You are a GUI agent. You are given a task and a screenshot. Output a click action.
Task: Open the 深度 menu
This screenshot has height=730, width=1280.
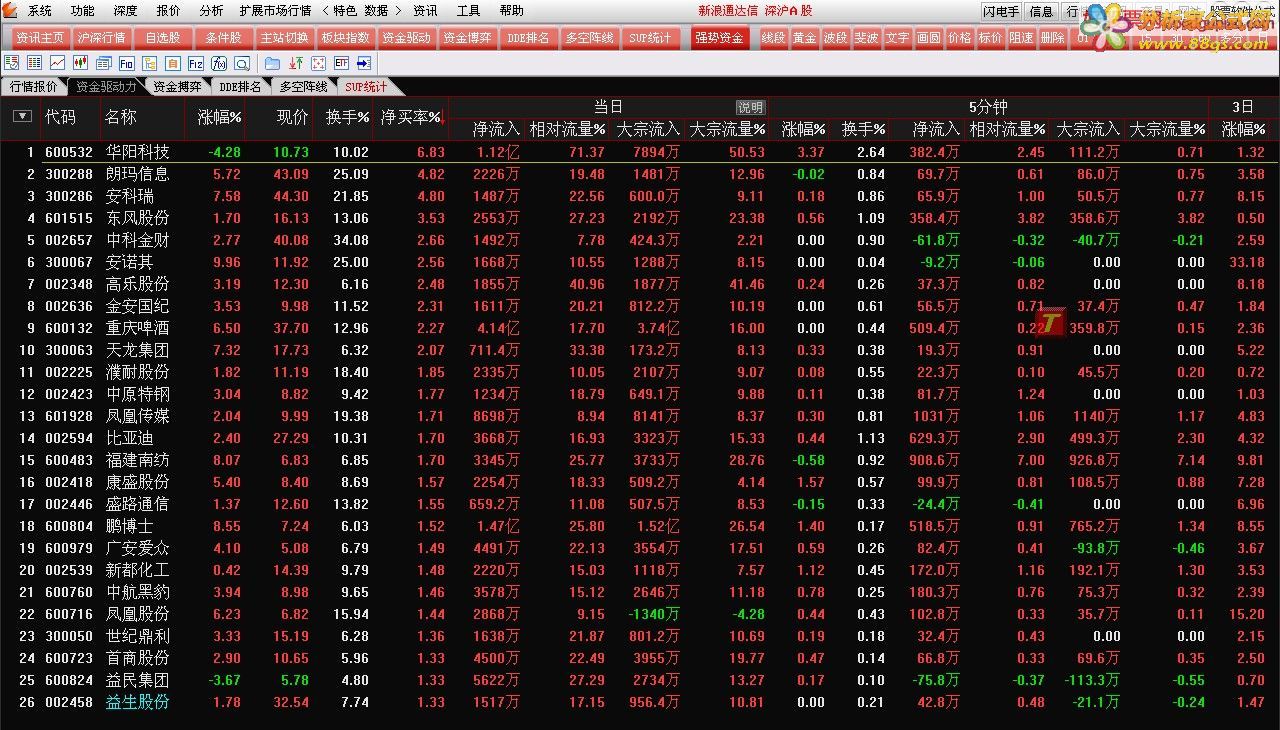[x=126, y=11]
